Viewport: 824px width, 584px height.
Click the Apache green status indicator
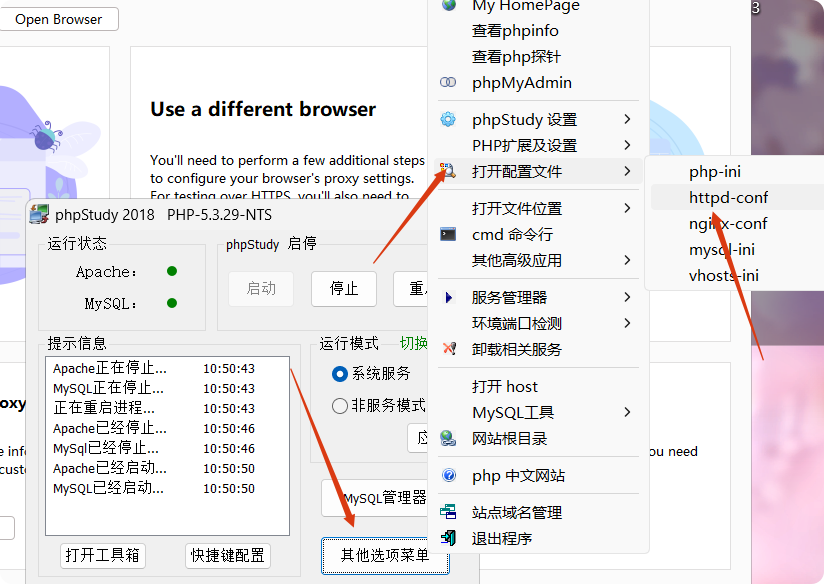(172, 271)
